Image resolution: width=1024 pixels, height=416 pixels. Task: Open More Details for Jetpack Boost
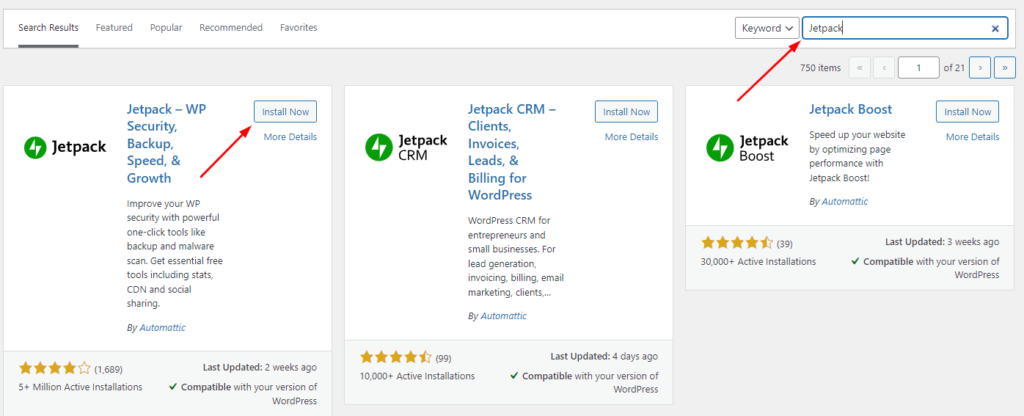tap(972, 137)
